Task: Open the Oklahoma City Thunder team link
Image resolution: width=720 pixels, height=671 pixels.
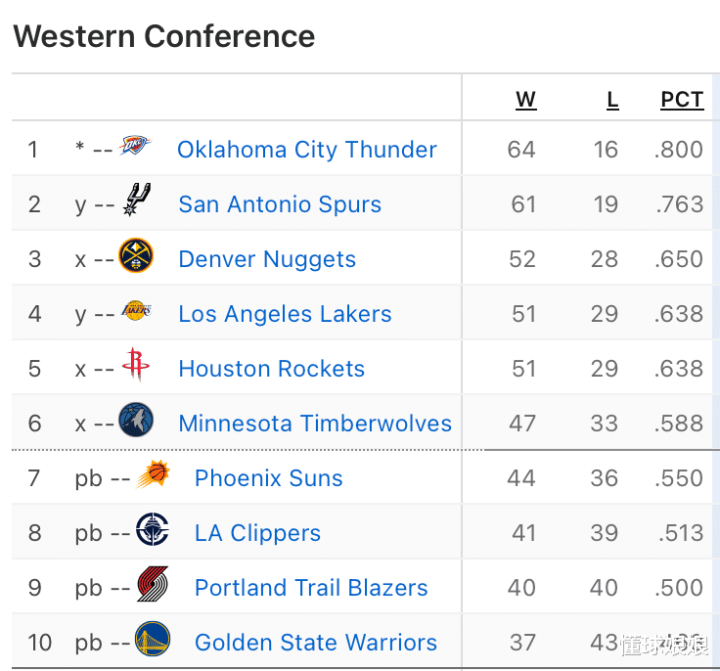Action: tap(307, 150)
